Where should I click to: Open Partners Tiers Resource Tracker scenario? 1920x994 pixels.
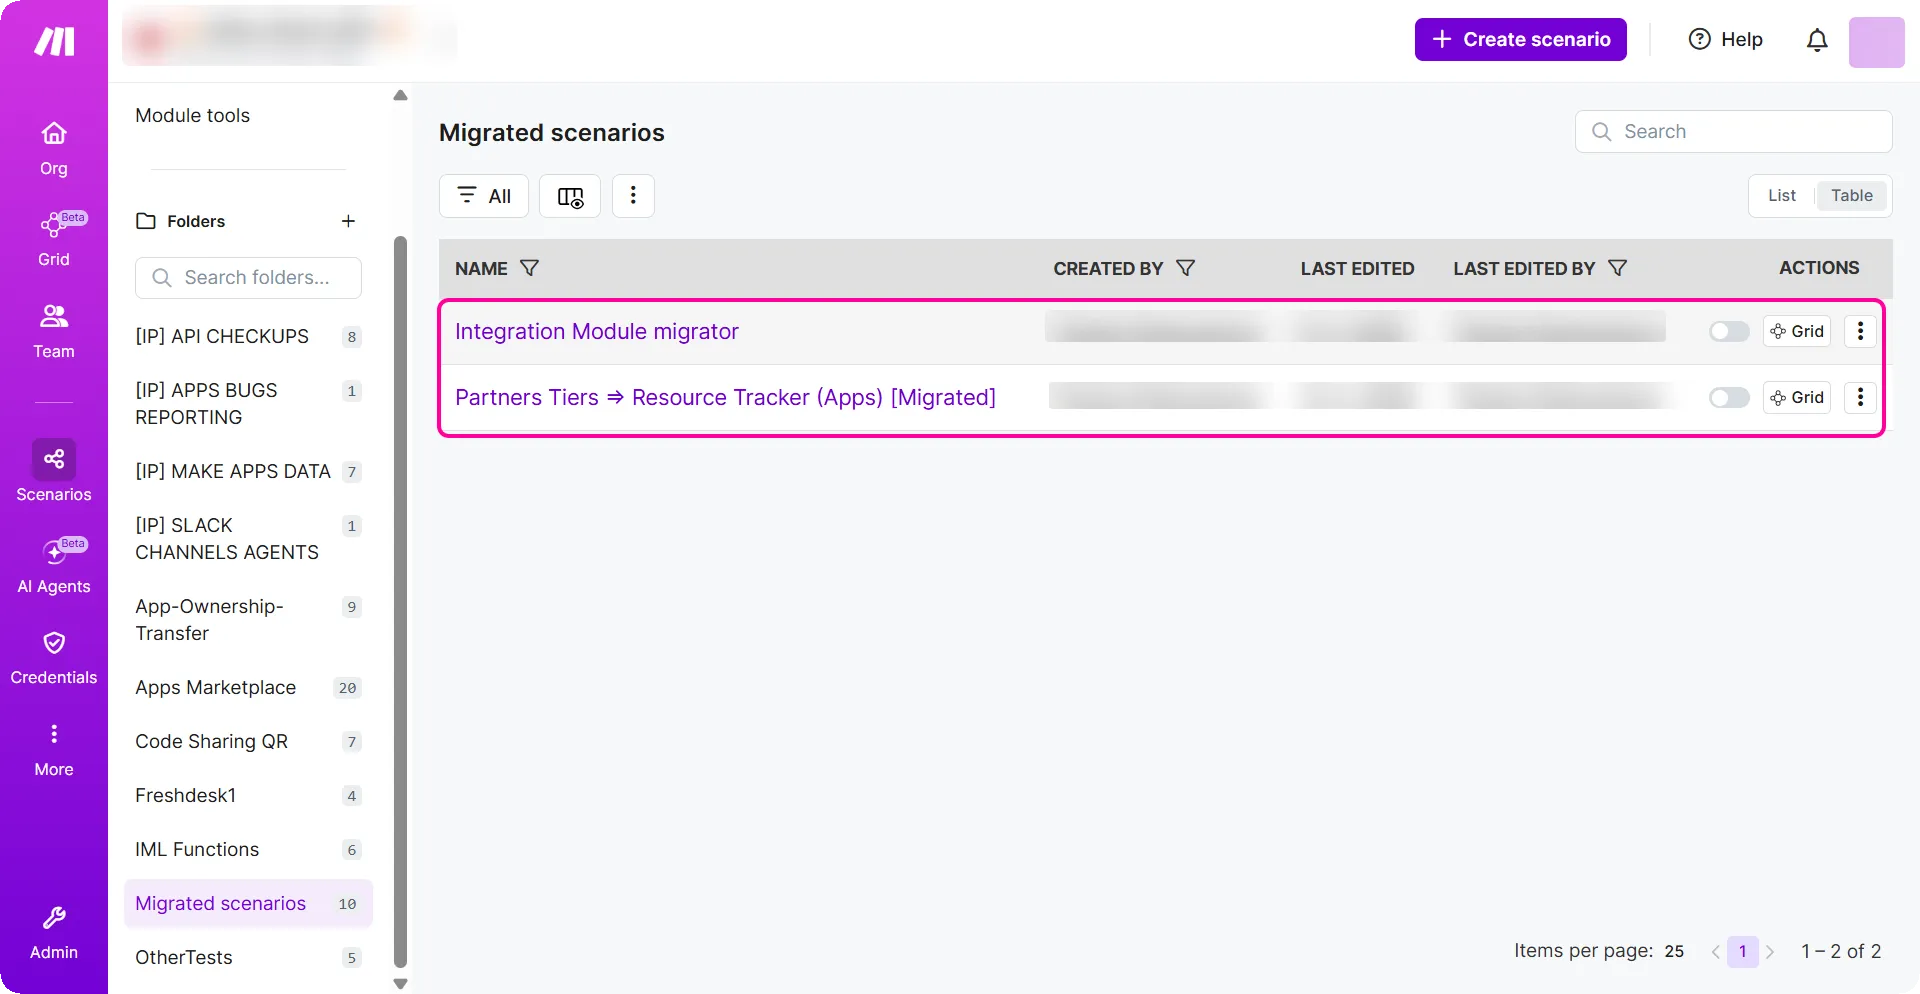(x=725, y=397)
